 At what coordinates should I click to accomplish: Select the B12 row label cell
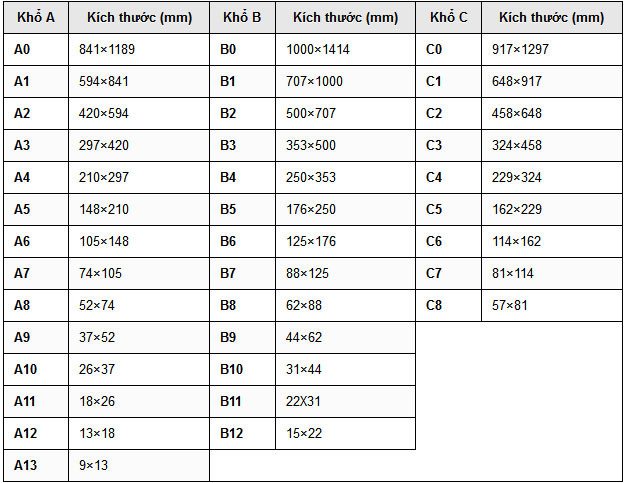(x=232, y=433)
